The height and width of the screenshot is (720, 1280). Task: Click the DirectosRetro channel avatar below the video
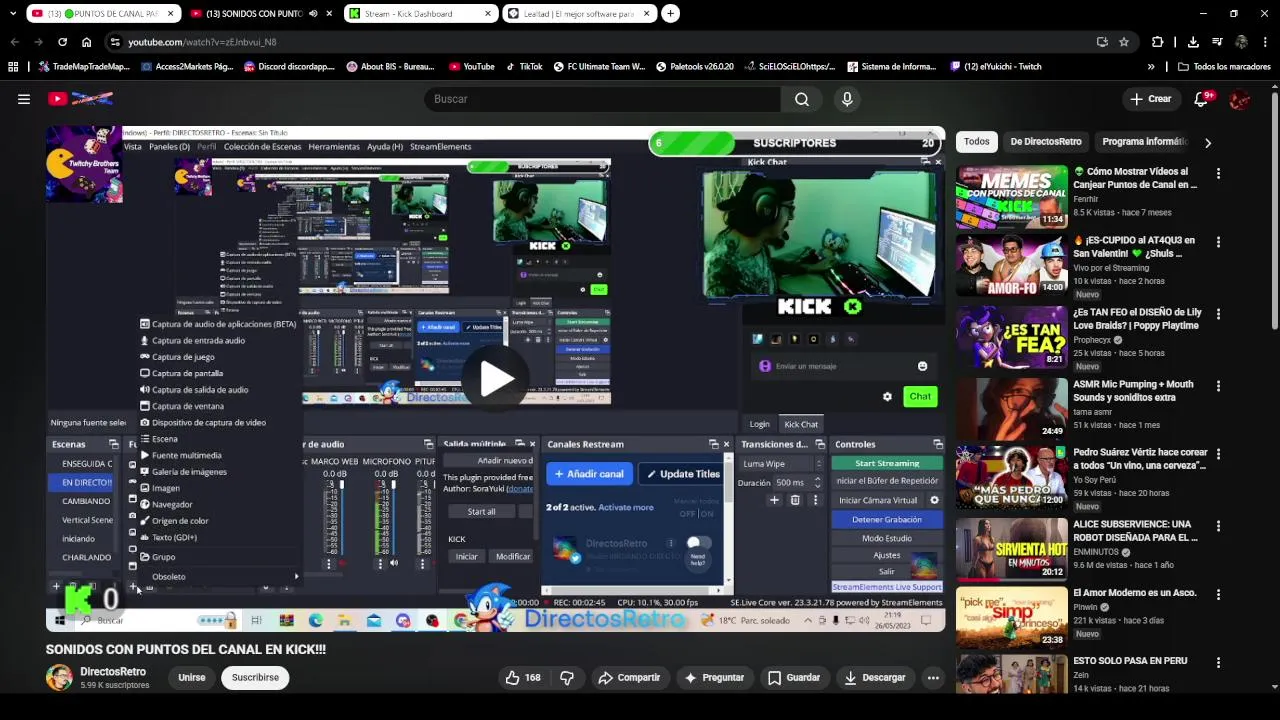[59, 677]
